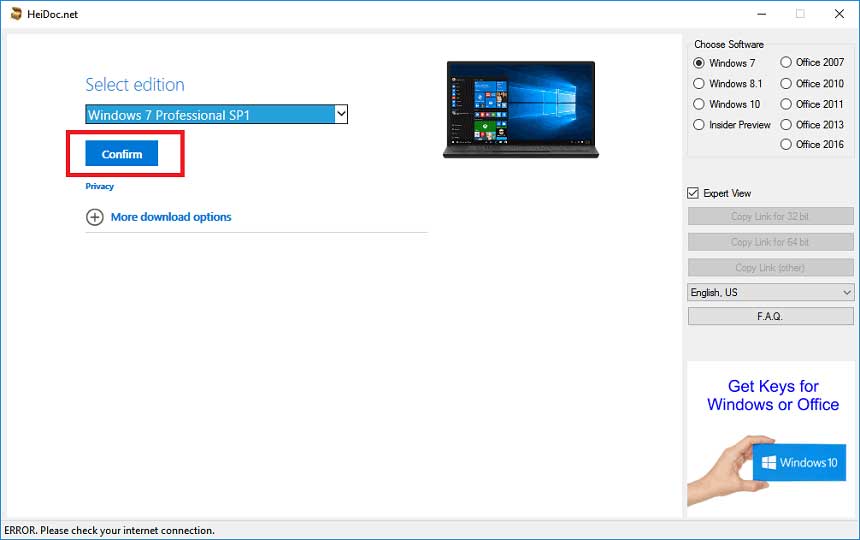
Task: Minimize the HeiDoc.net window
Action: click(761, 14)
